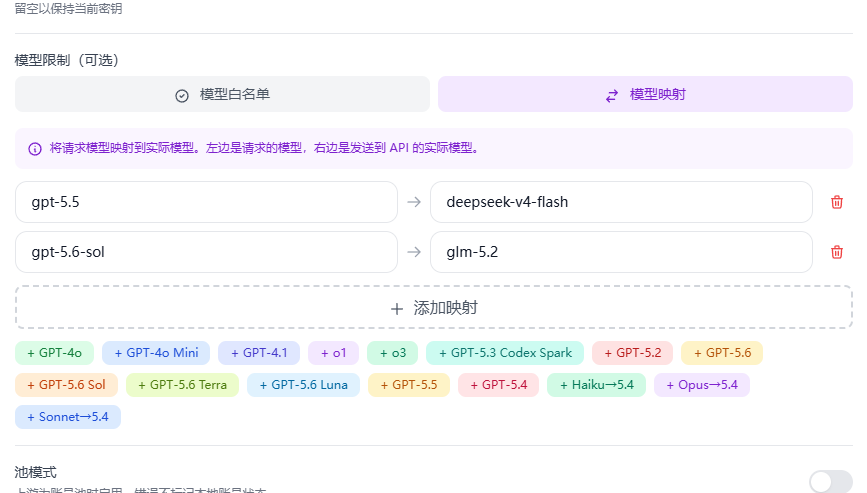The image size is (867, 493).
Task: Add the GPT-5.6 Luna preset
Action: (304, 385)
